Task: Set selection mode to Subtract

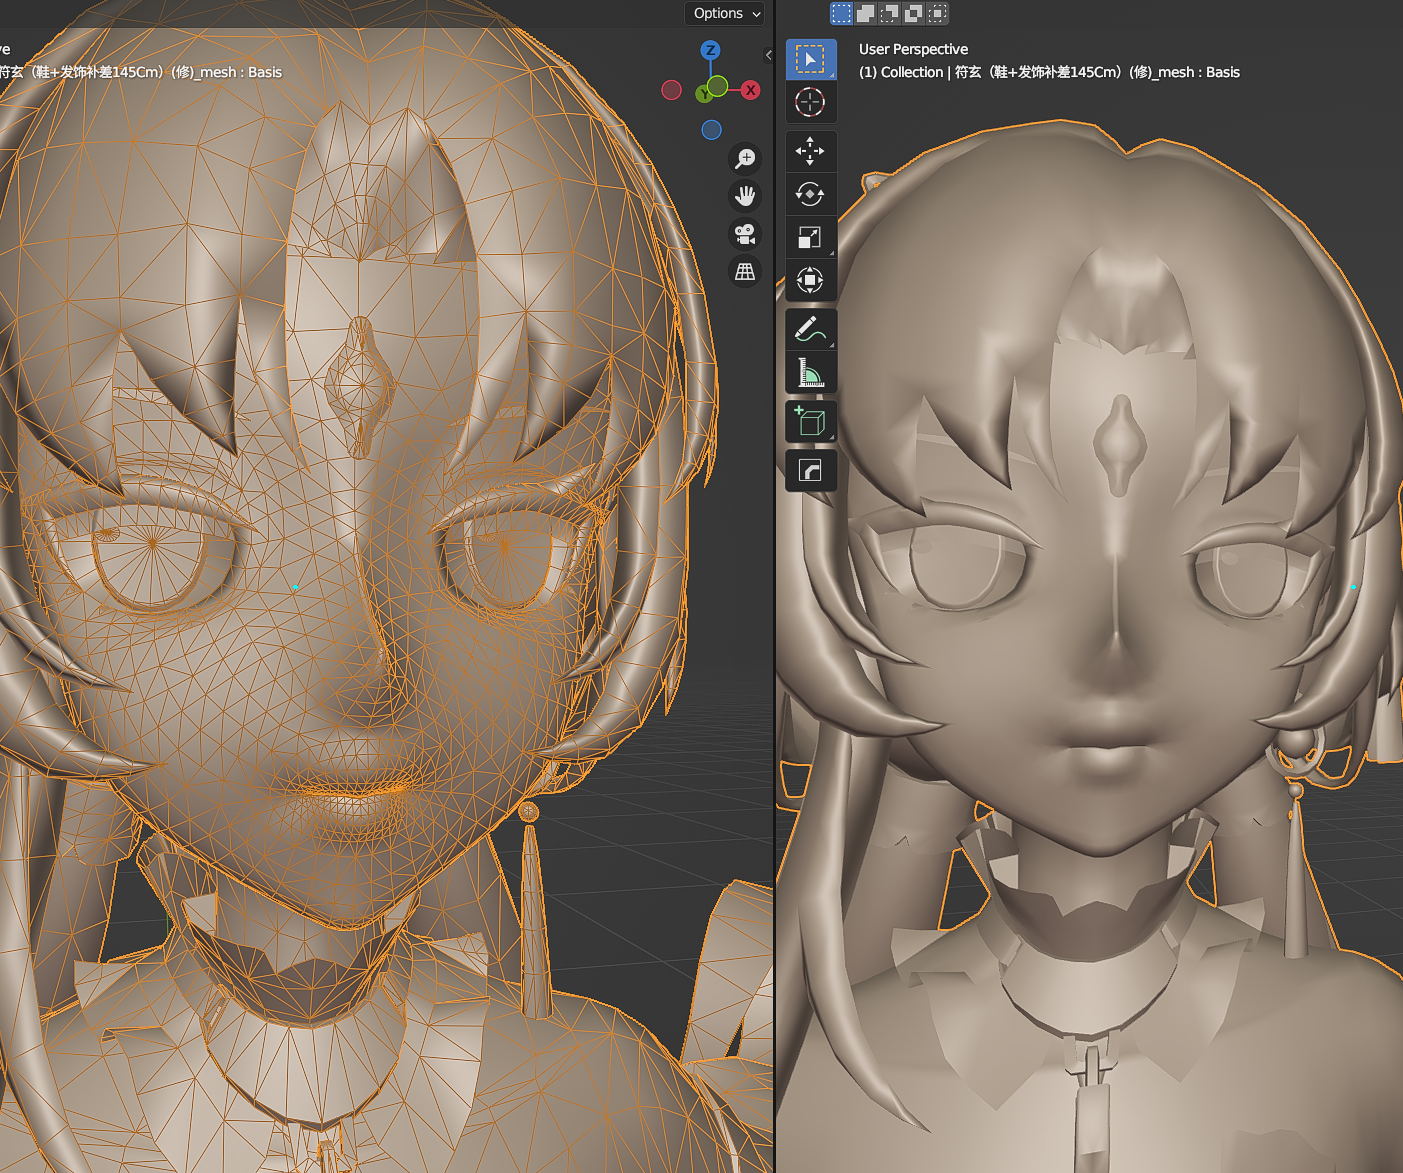Action: coord(890,13)
